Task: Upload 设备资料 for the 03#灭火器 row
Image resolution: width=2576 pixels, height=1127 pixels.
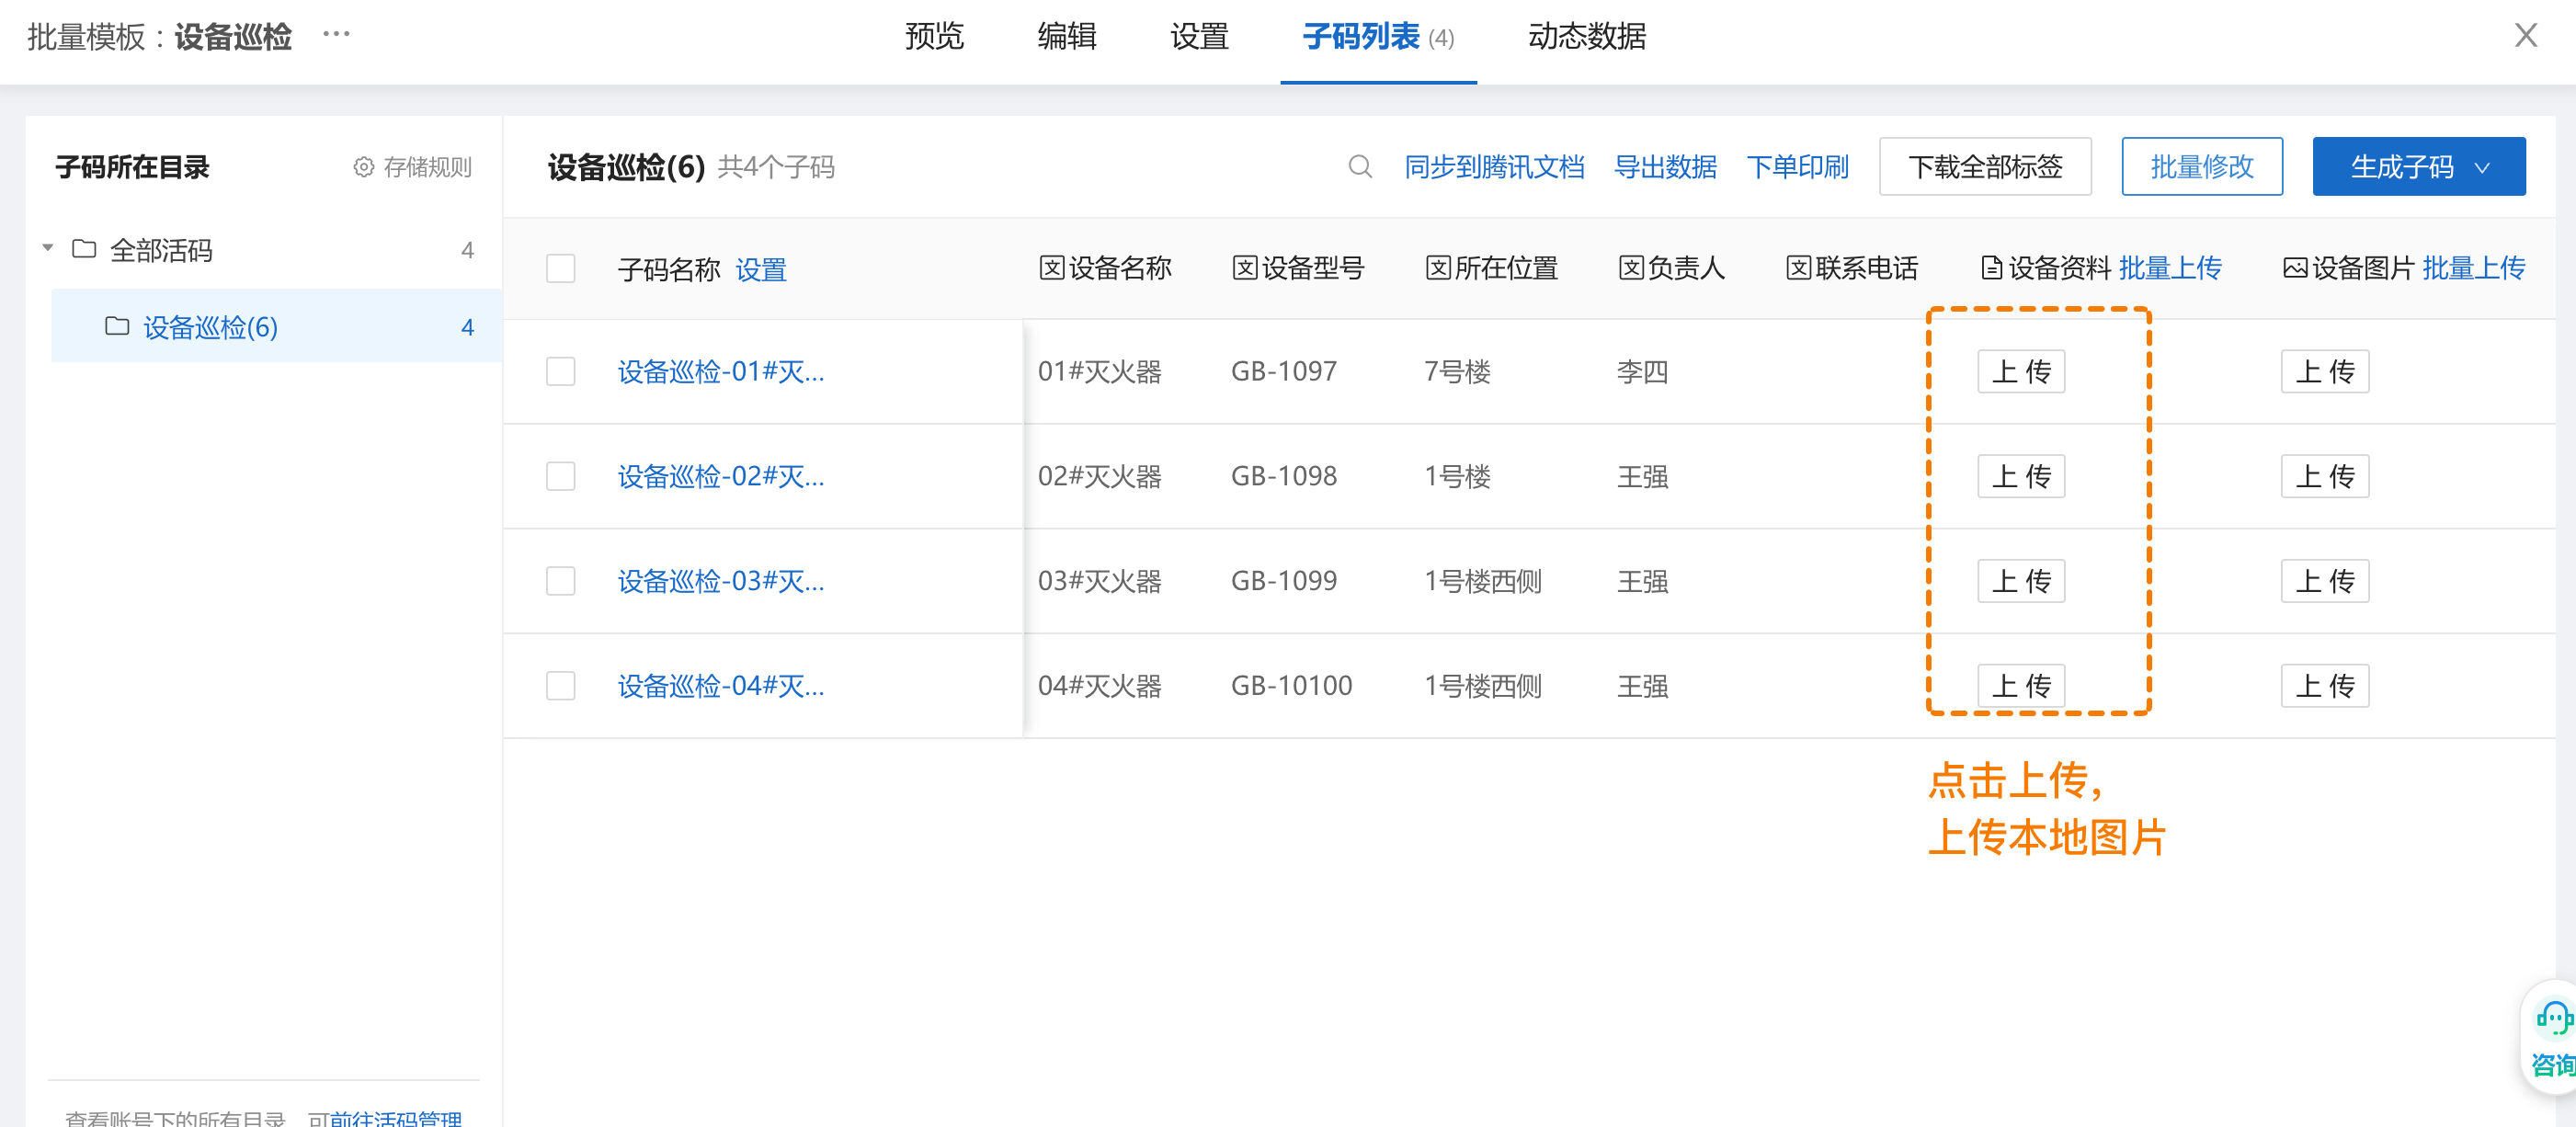Action: click(2021, 581)
